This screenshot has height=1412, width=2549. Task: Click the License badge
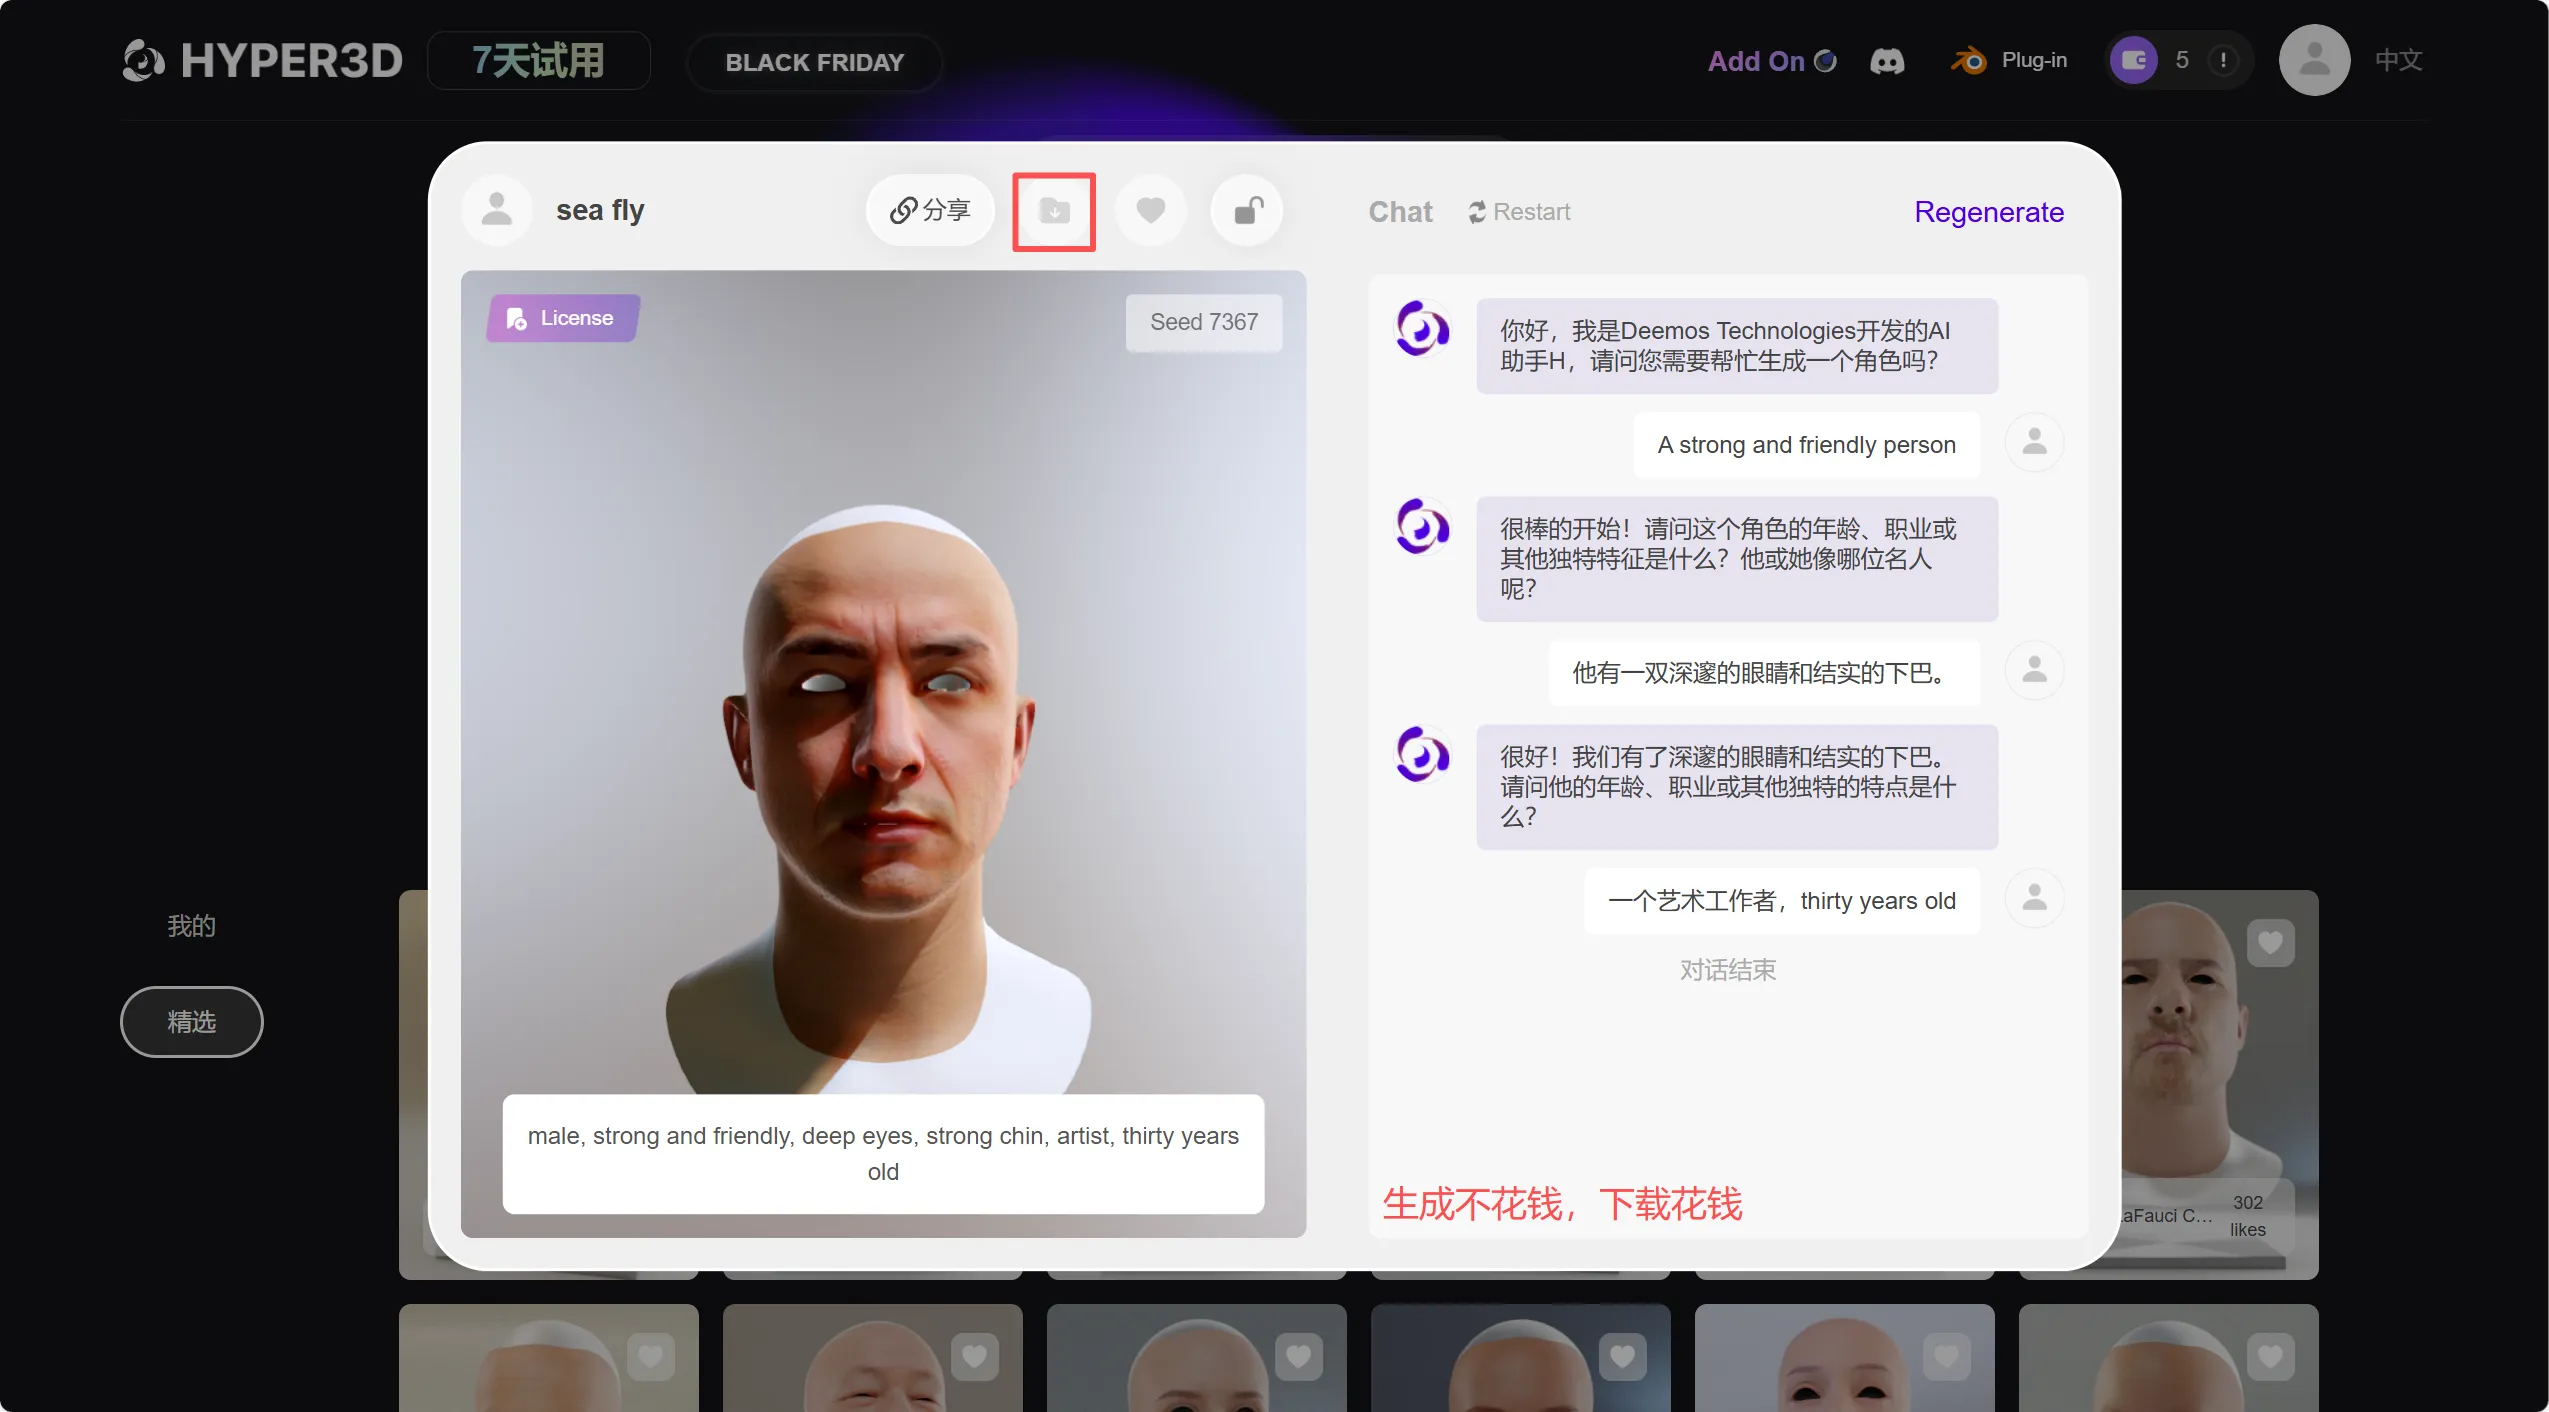tap(562, 318)
